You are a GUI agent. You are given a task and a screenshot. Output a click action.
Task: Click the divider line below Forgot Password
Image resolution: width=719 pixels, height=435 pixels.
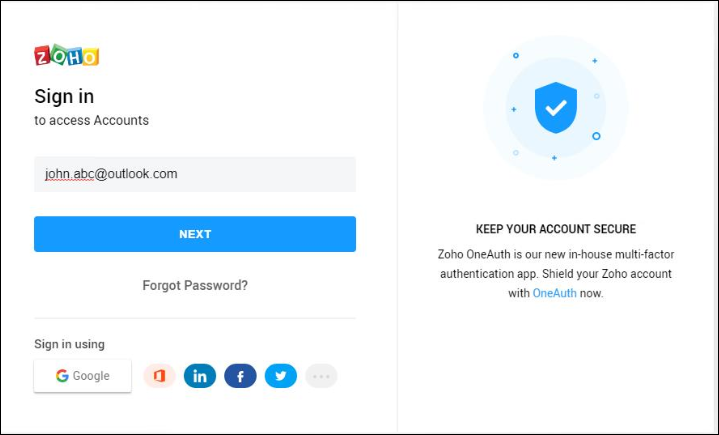(x=195, y=318)
